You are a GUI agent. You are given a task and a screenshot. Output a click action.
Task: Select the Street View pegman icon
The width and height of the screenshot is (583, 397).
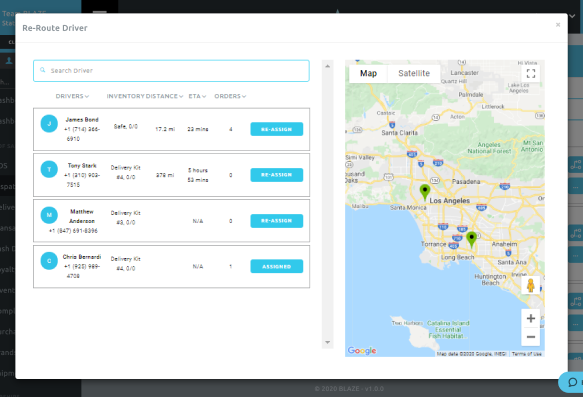[531, 285]
